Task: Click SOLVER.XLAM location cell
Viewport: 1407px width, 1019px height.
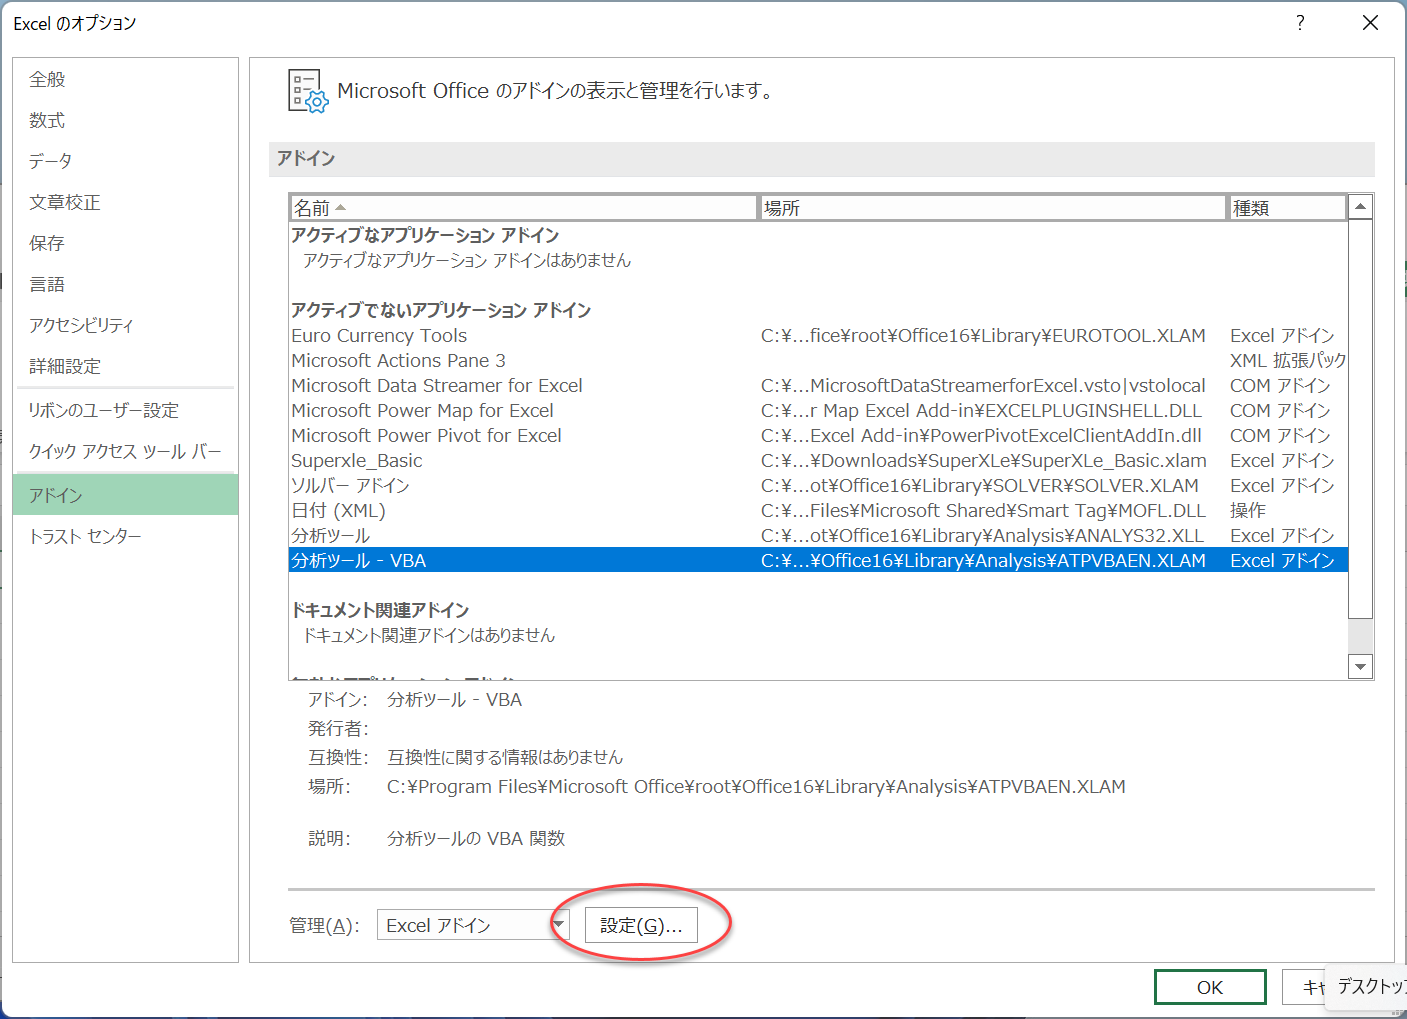Action: pyautogui.click(x=980, y=486)
